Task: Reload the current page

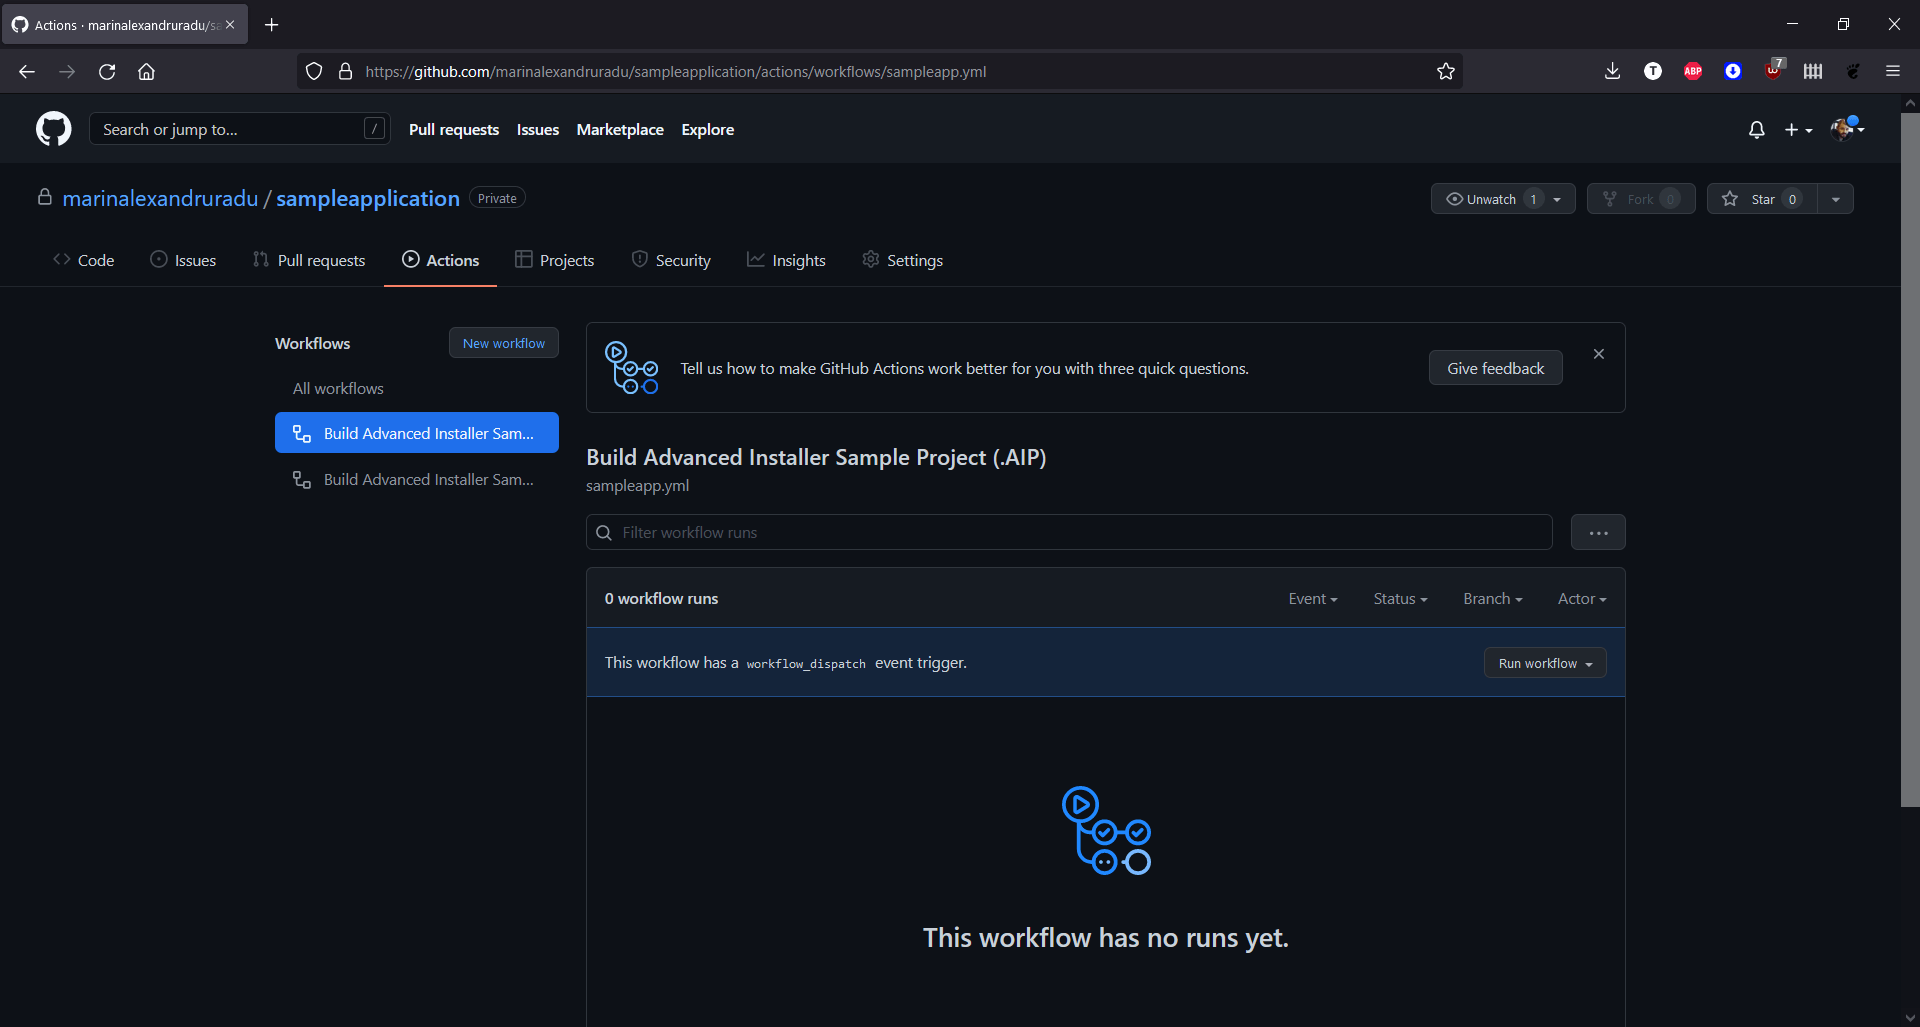Action: [106, 71]
